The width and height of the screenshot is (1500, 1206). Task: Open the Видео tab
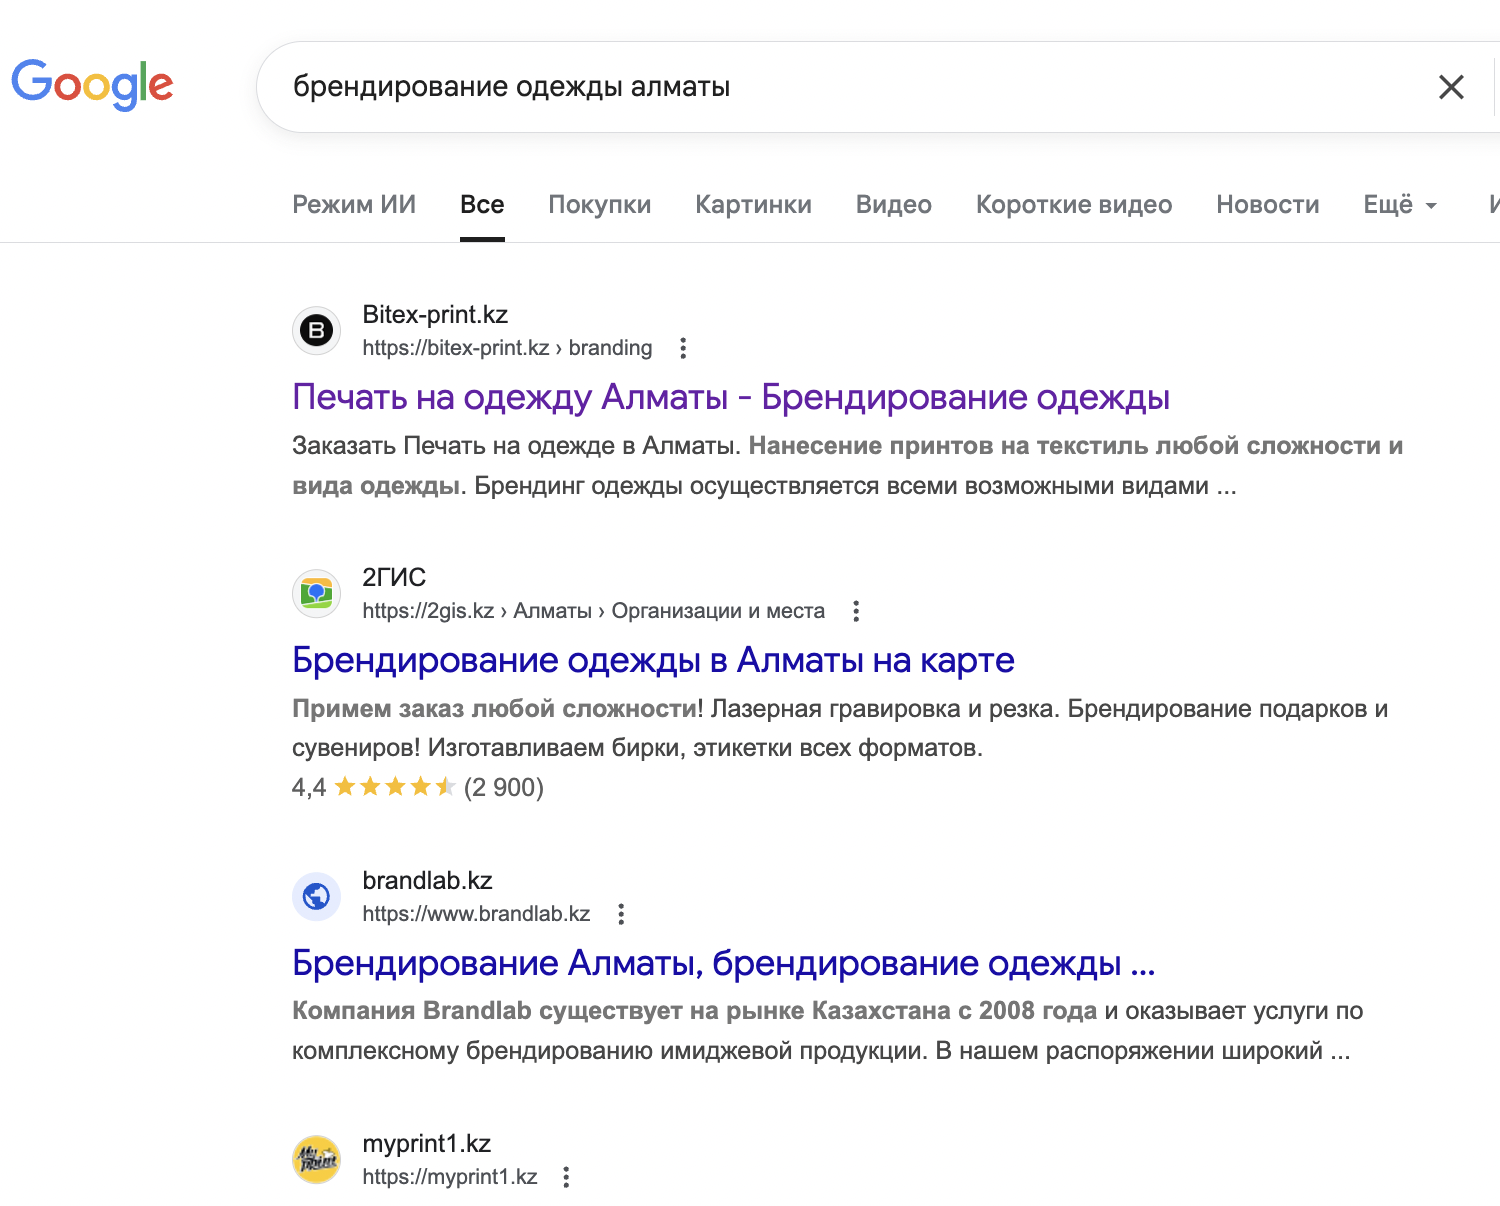coord(894,205)
